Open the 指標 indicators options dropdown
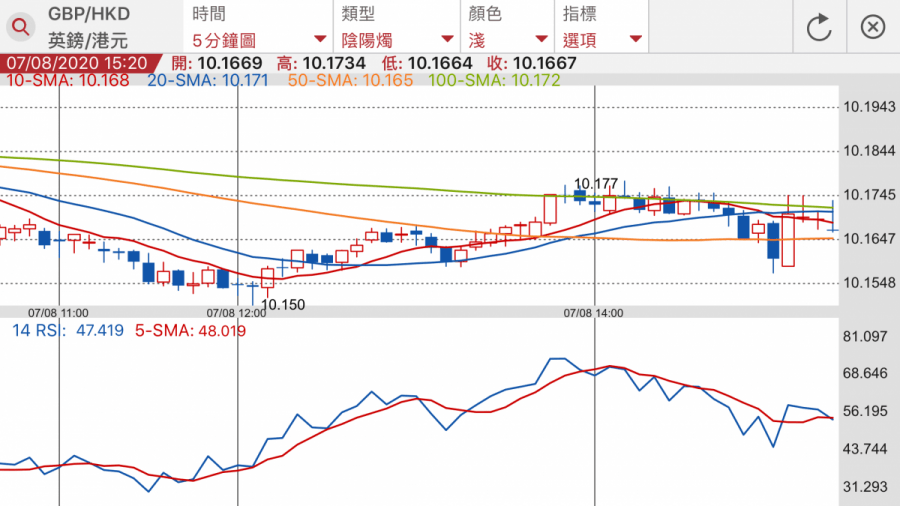 point(602,27)
